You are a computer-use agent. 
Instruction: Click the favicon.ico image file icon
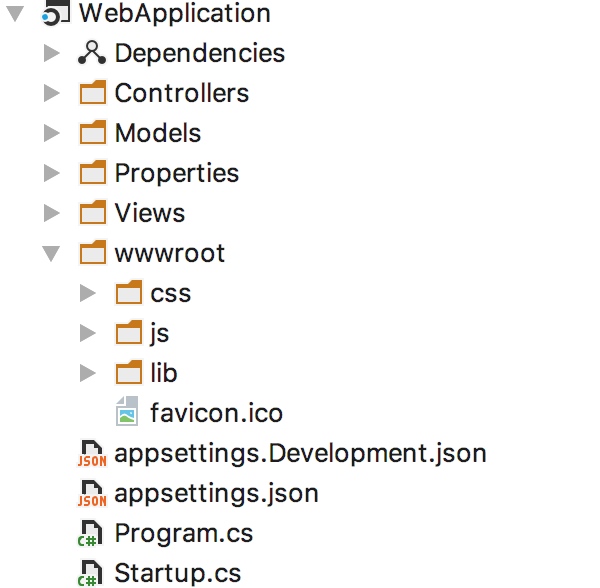128,412
